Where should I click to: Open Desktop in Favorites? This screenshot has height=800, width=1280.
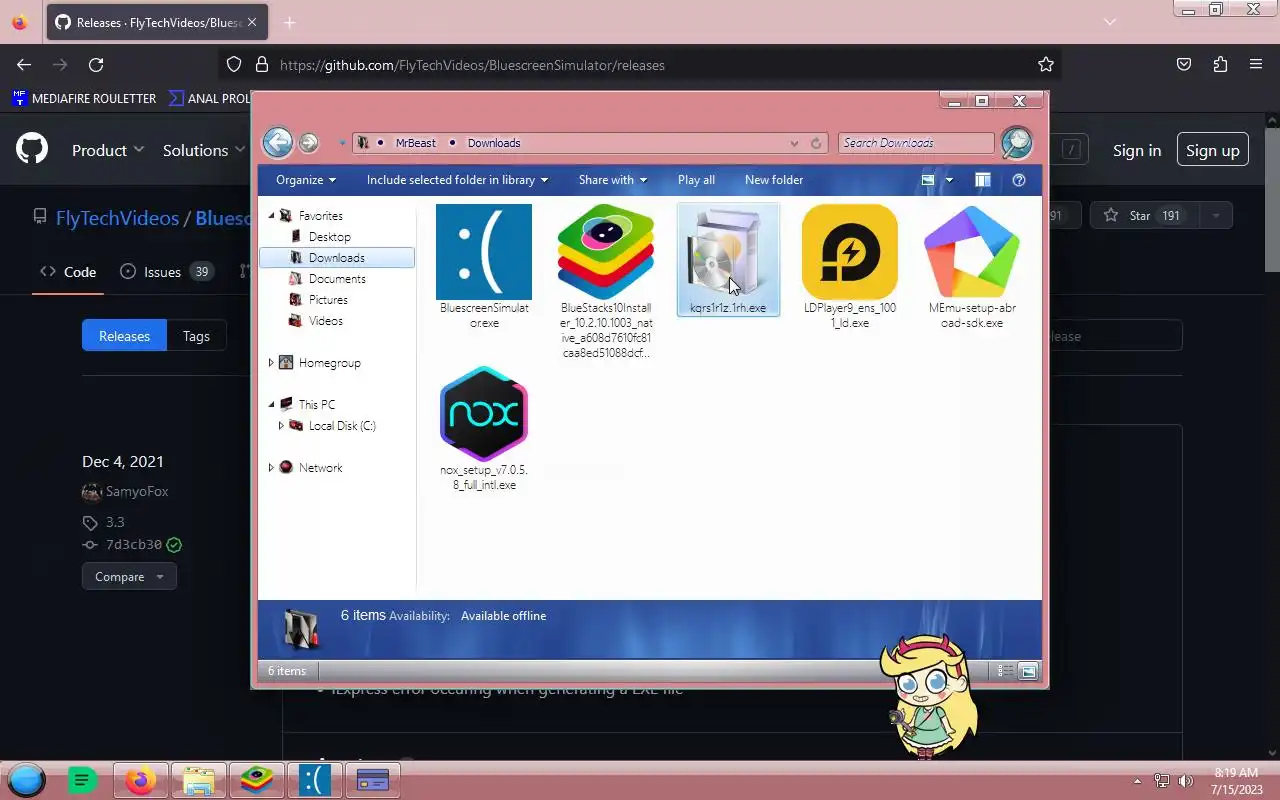pos(330,237)
